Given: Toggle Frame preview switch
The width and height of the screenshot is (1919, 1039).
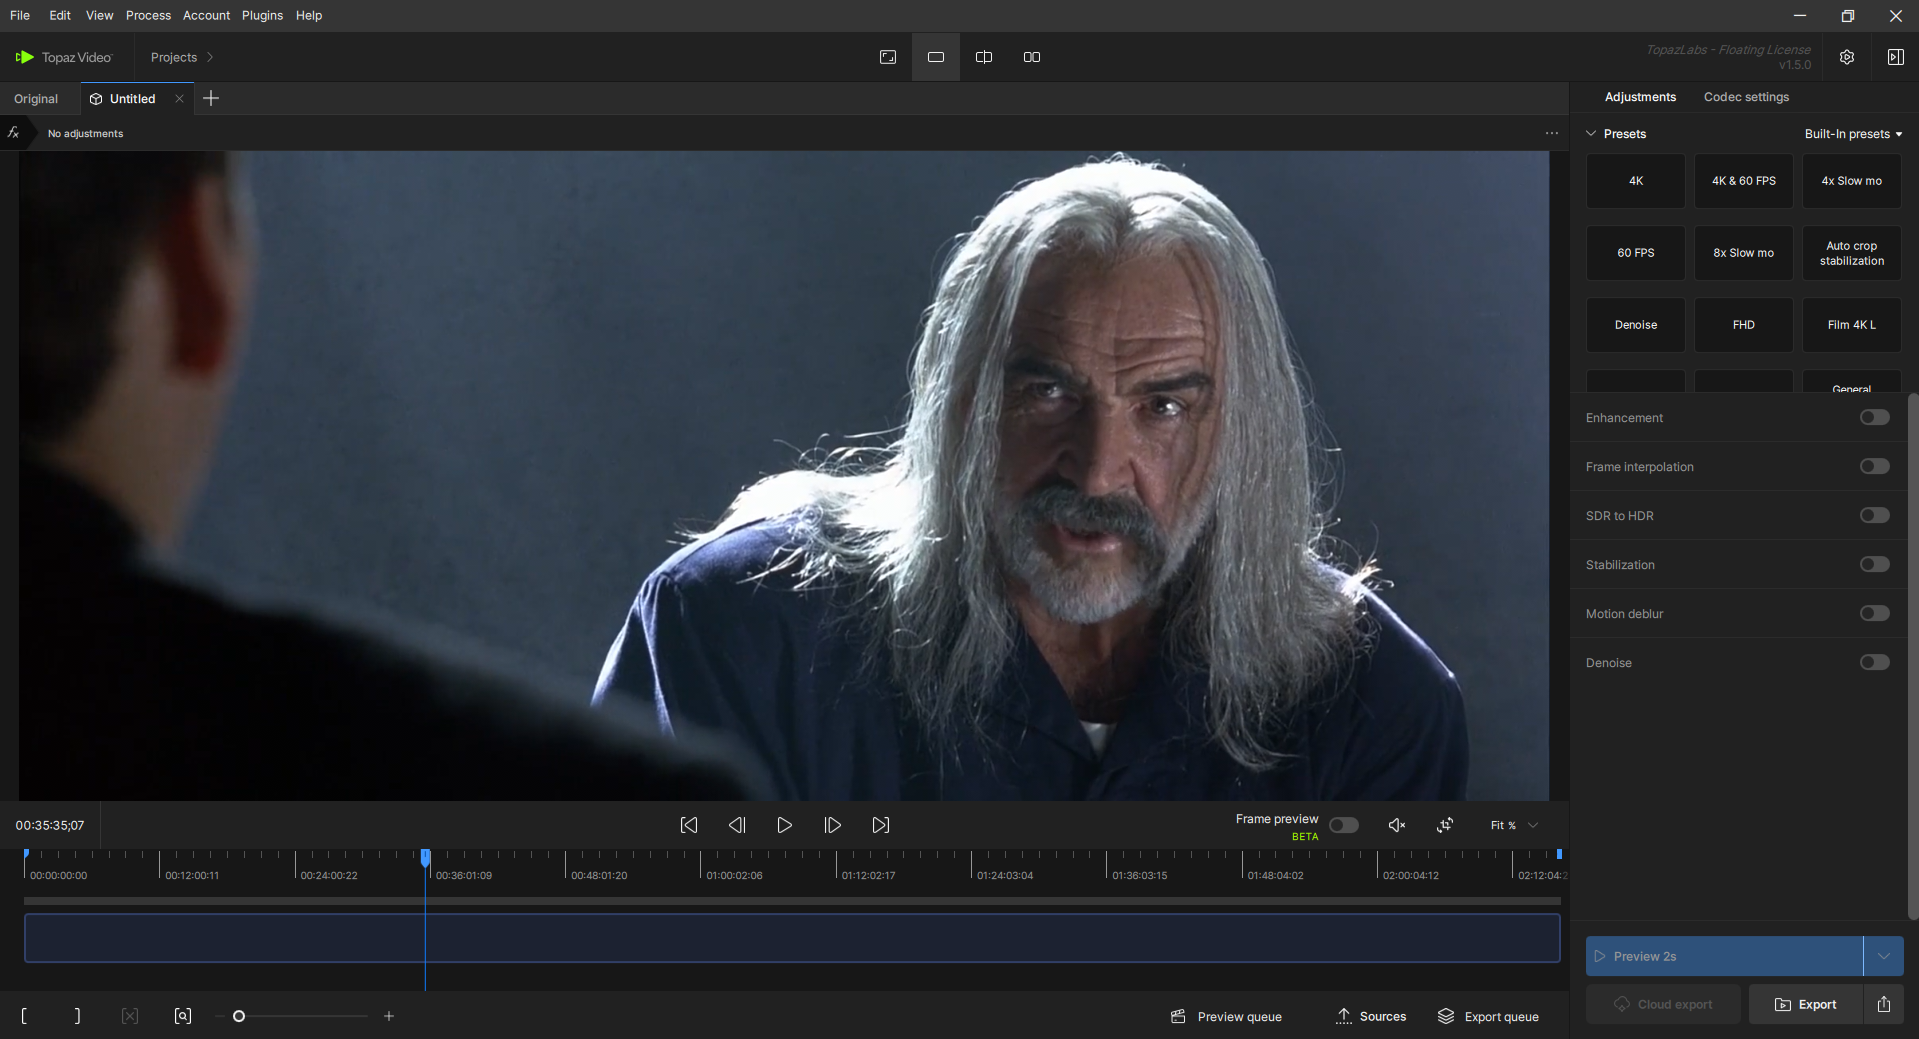Looking at the screenshot, I should pyautogui.click(x=1344, y=825).
